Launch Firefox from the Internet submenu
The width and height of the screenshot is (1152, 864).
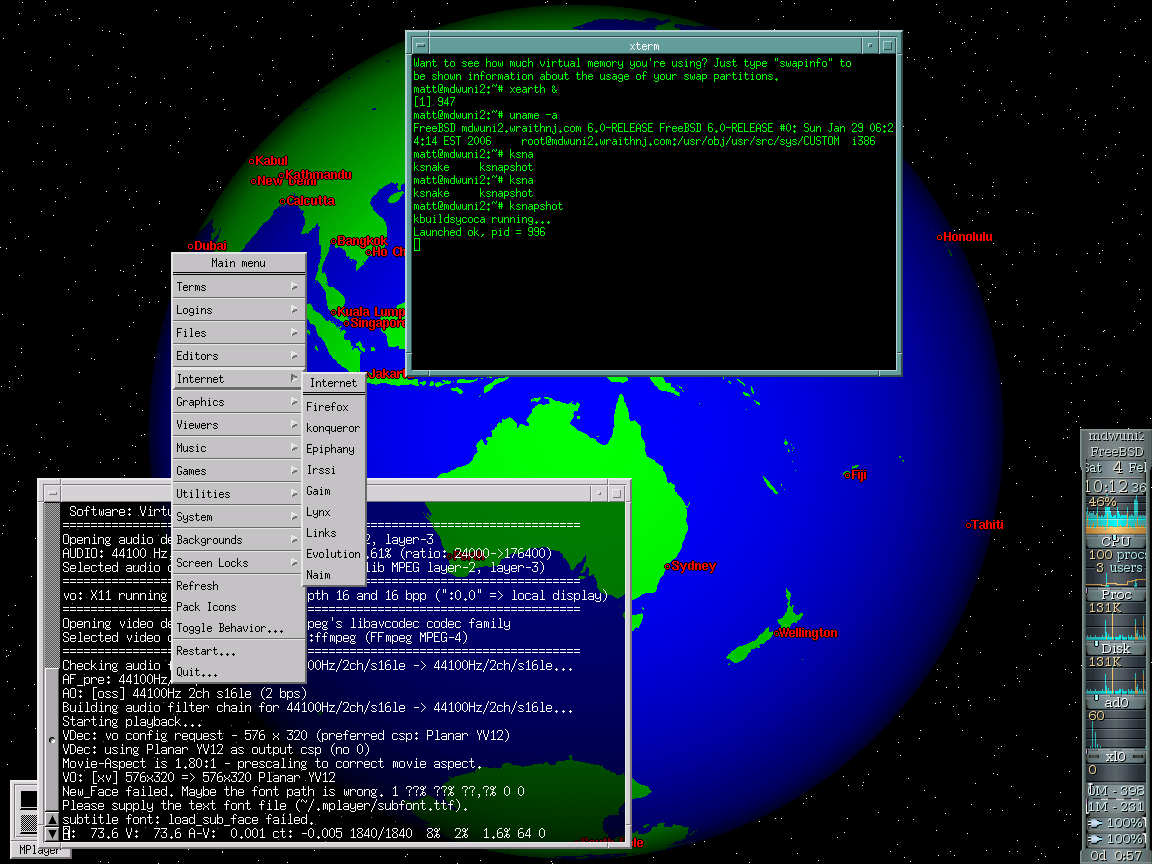tap(328, 407)
